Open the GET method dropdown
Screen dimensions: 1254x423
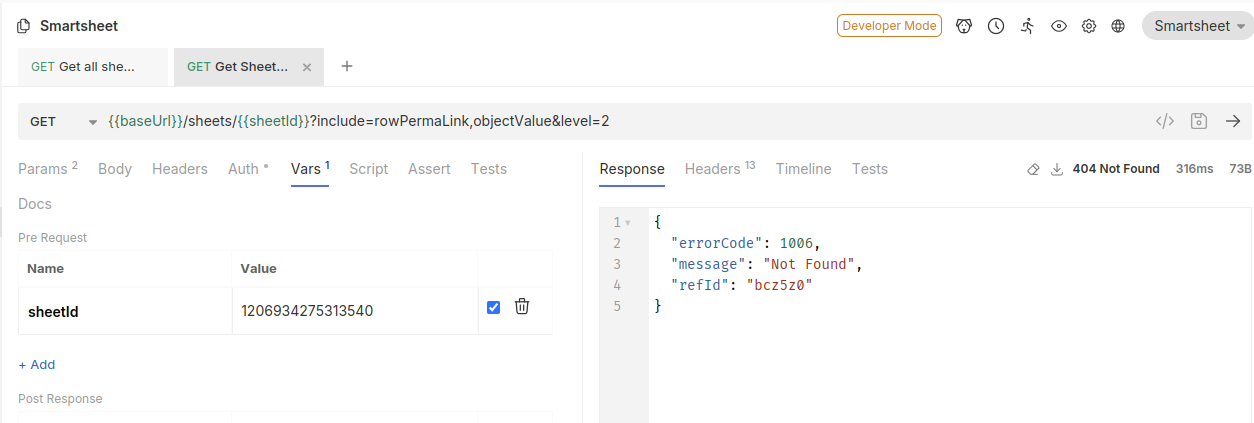point(63,122)
